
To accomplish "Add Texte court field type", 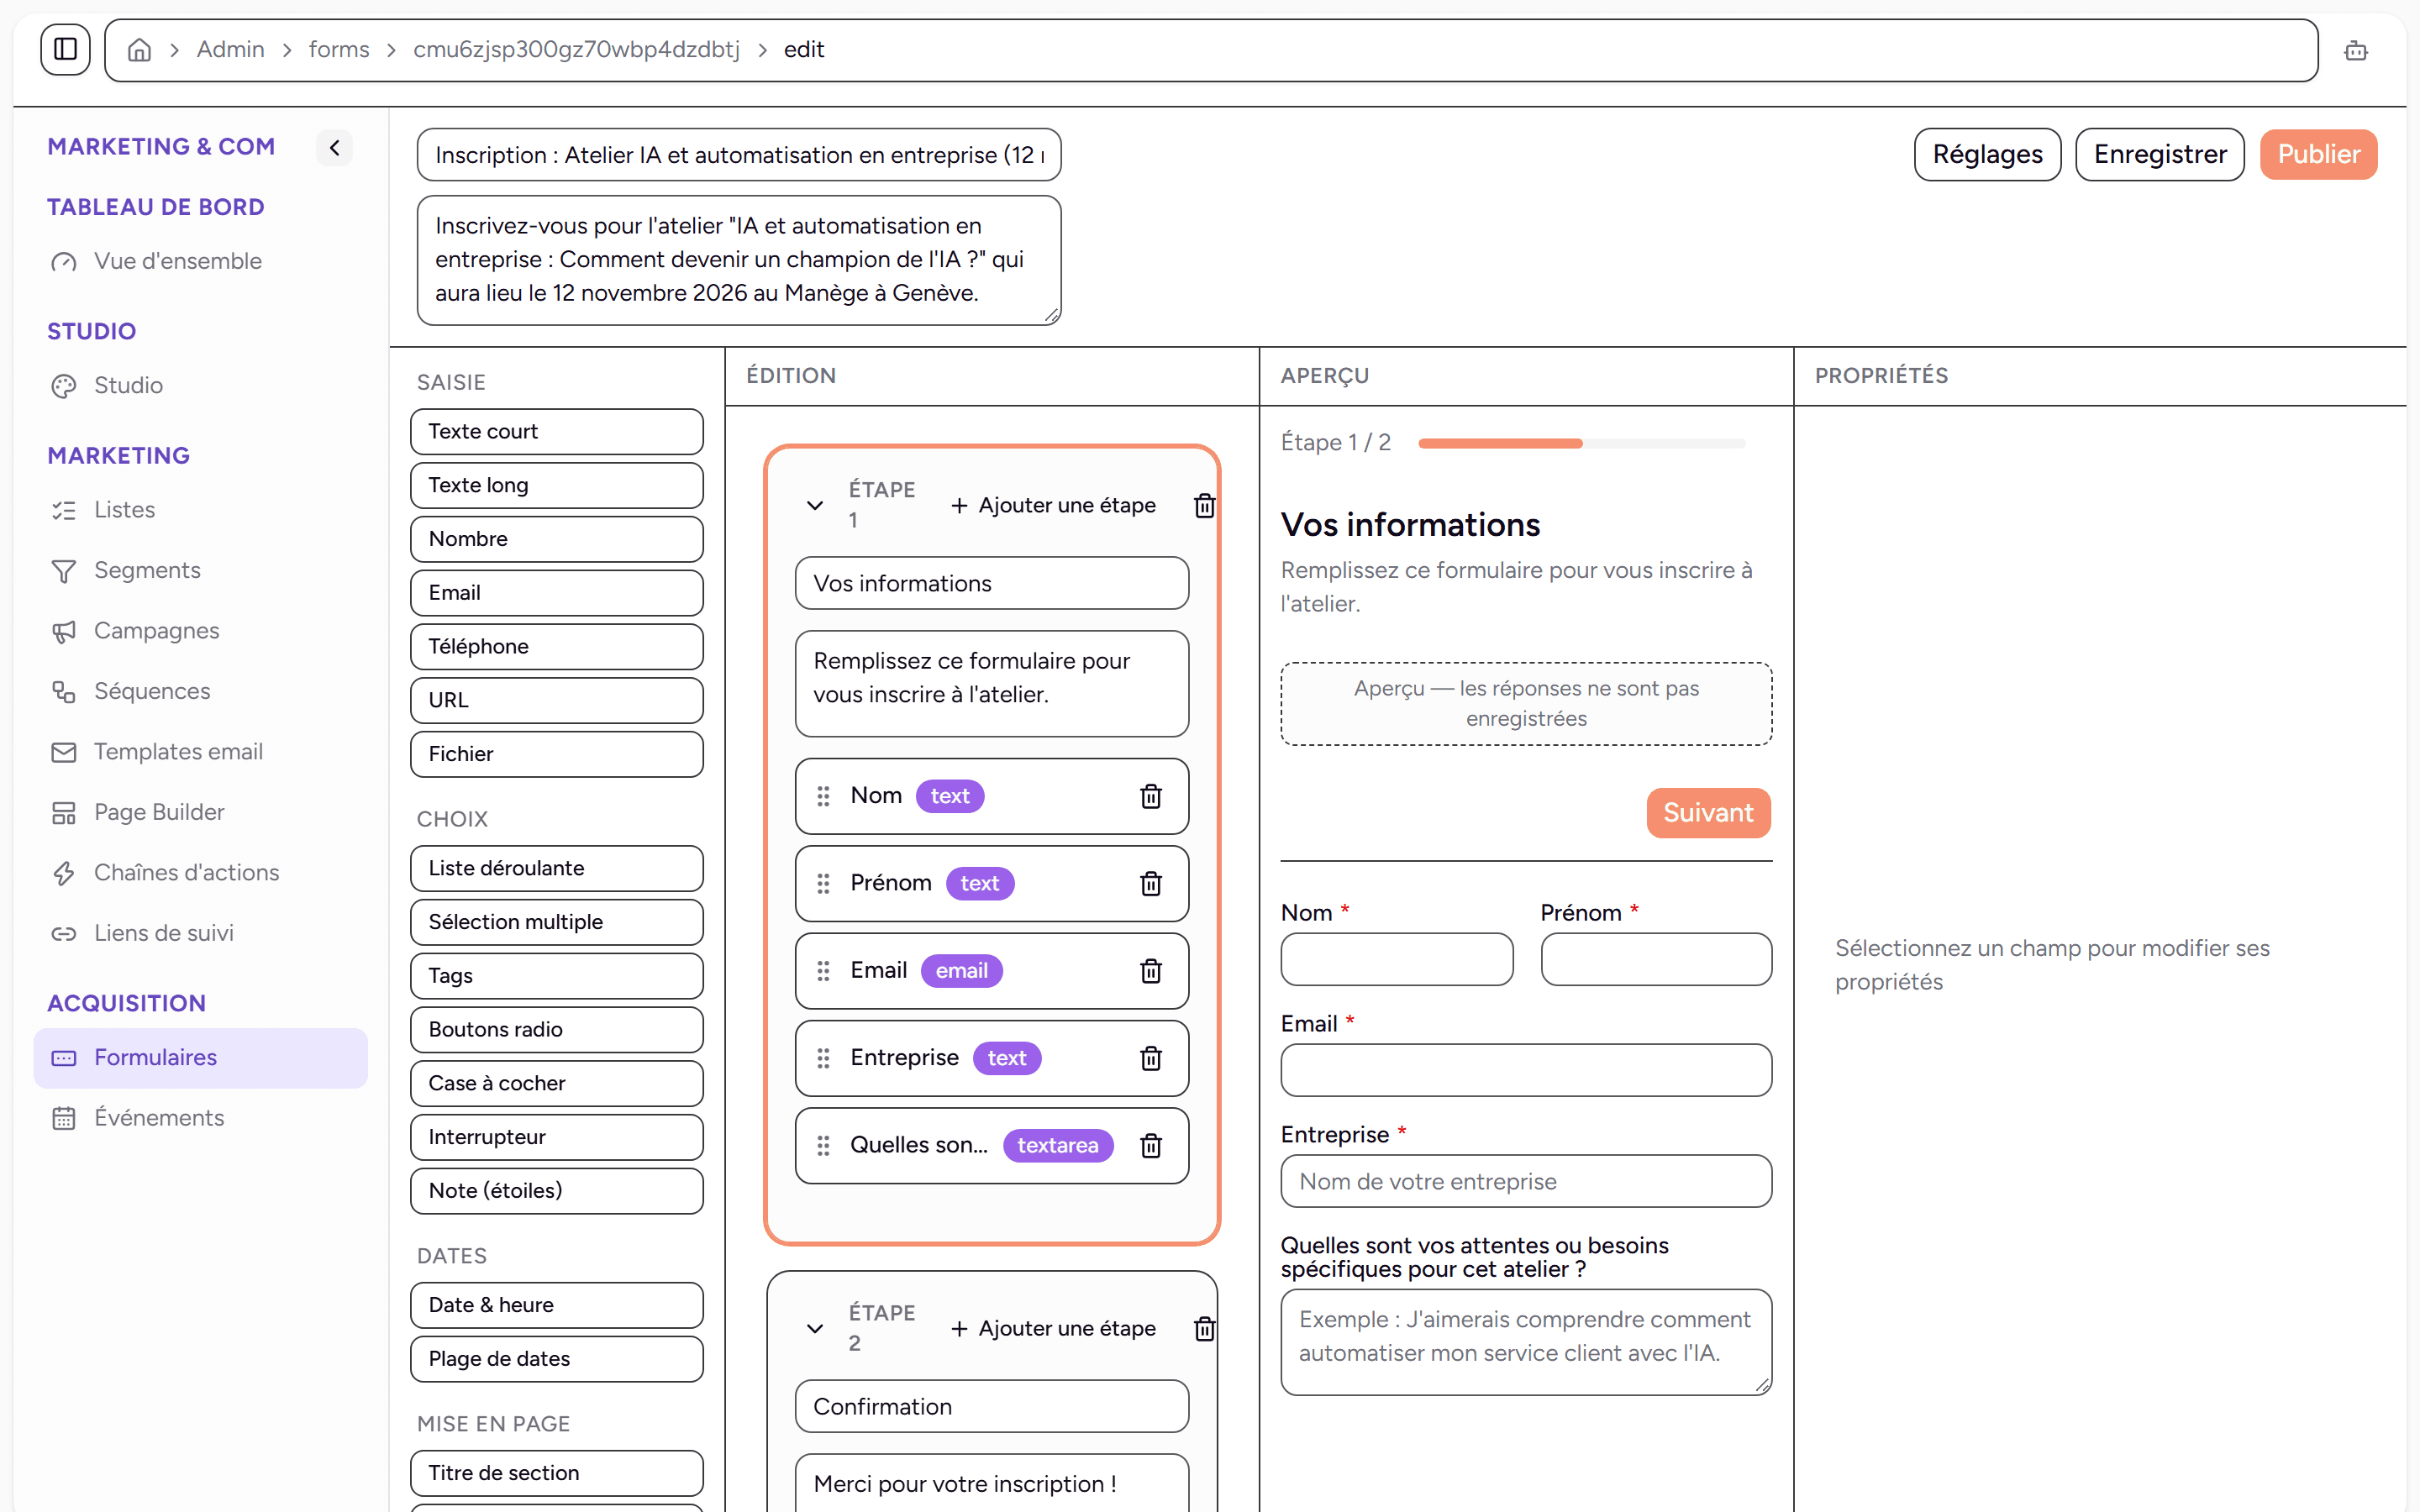I will click(x=557, y=432).
